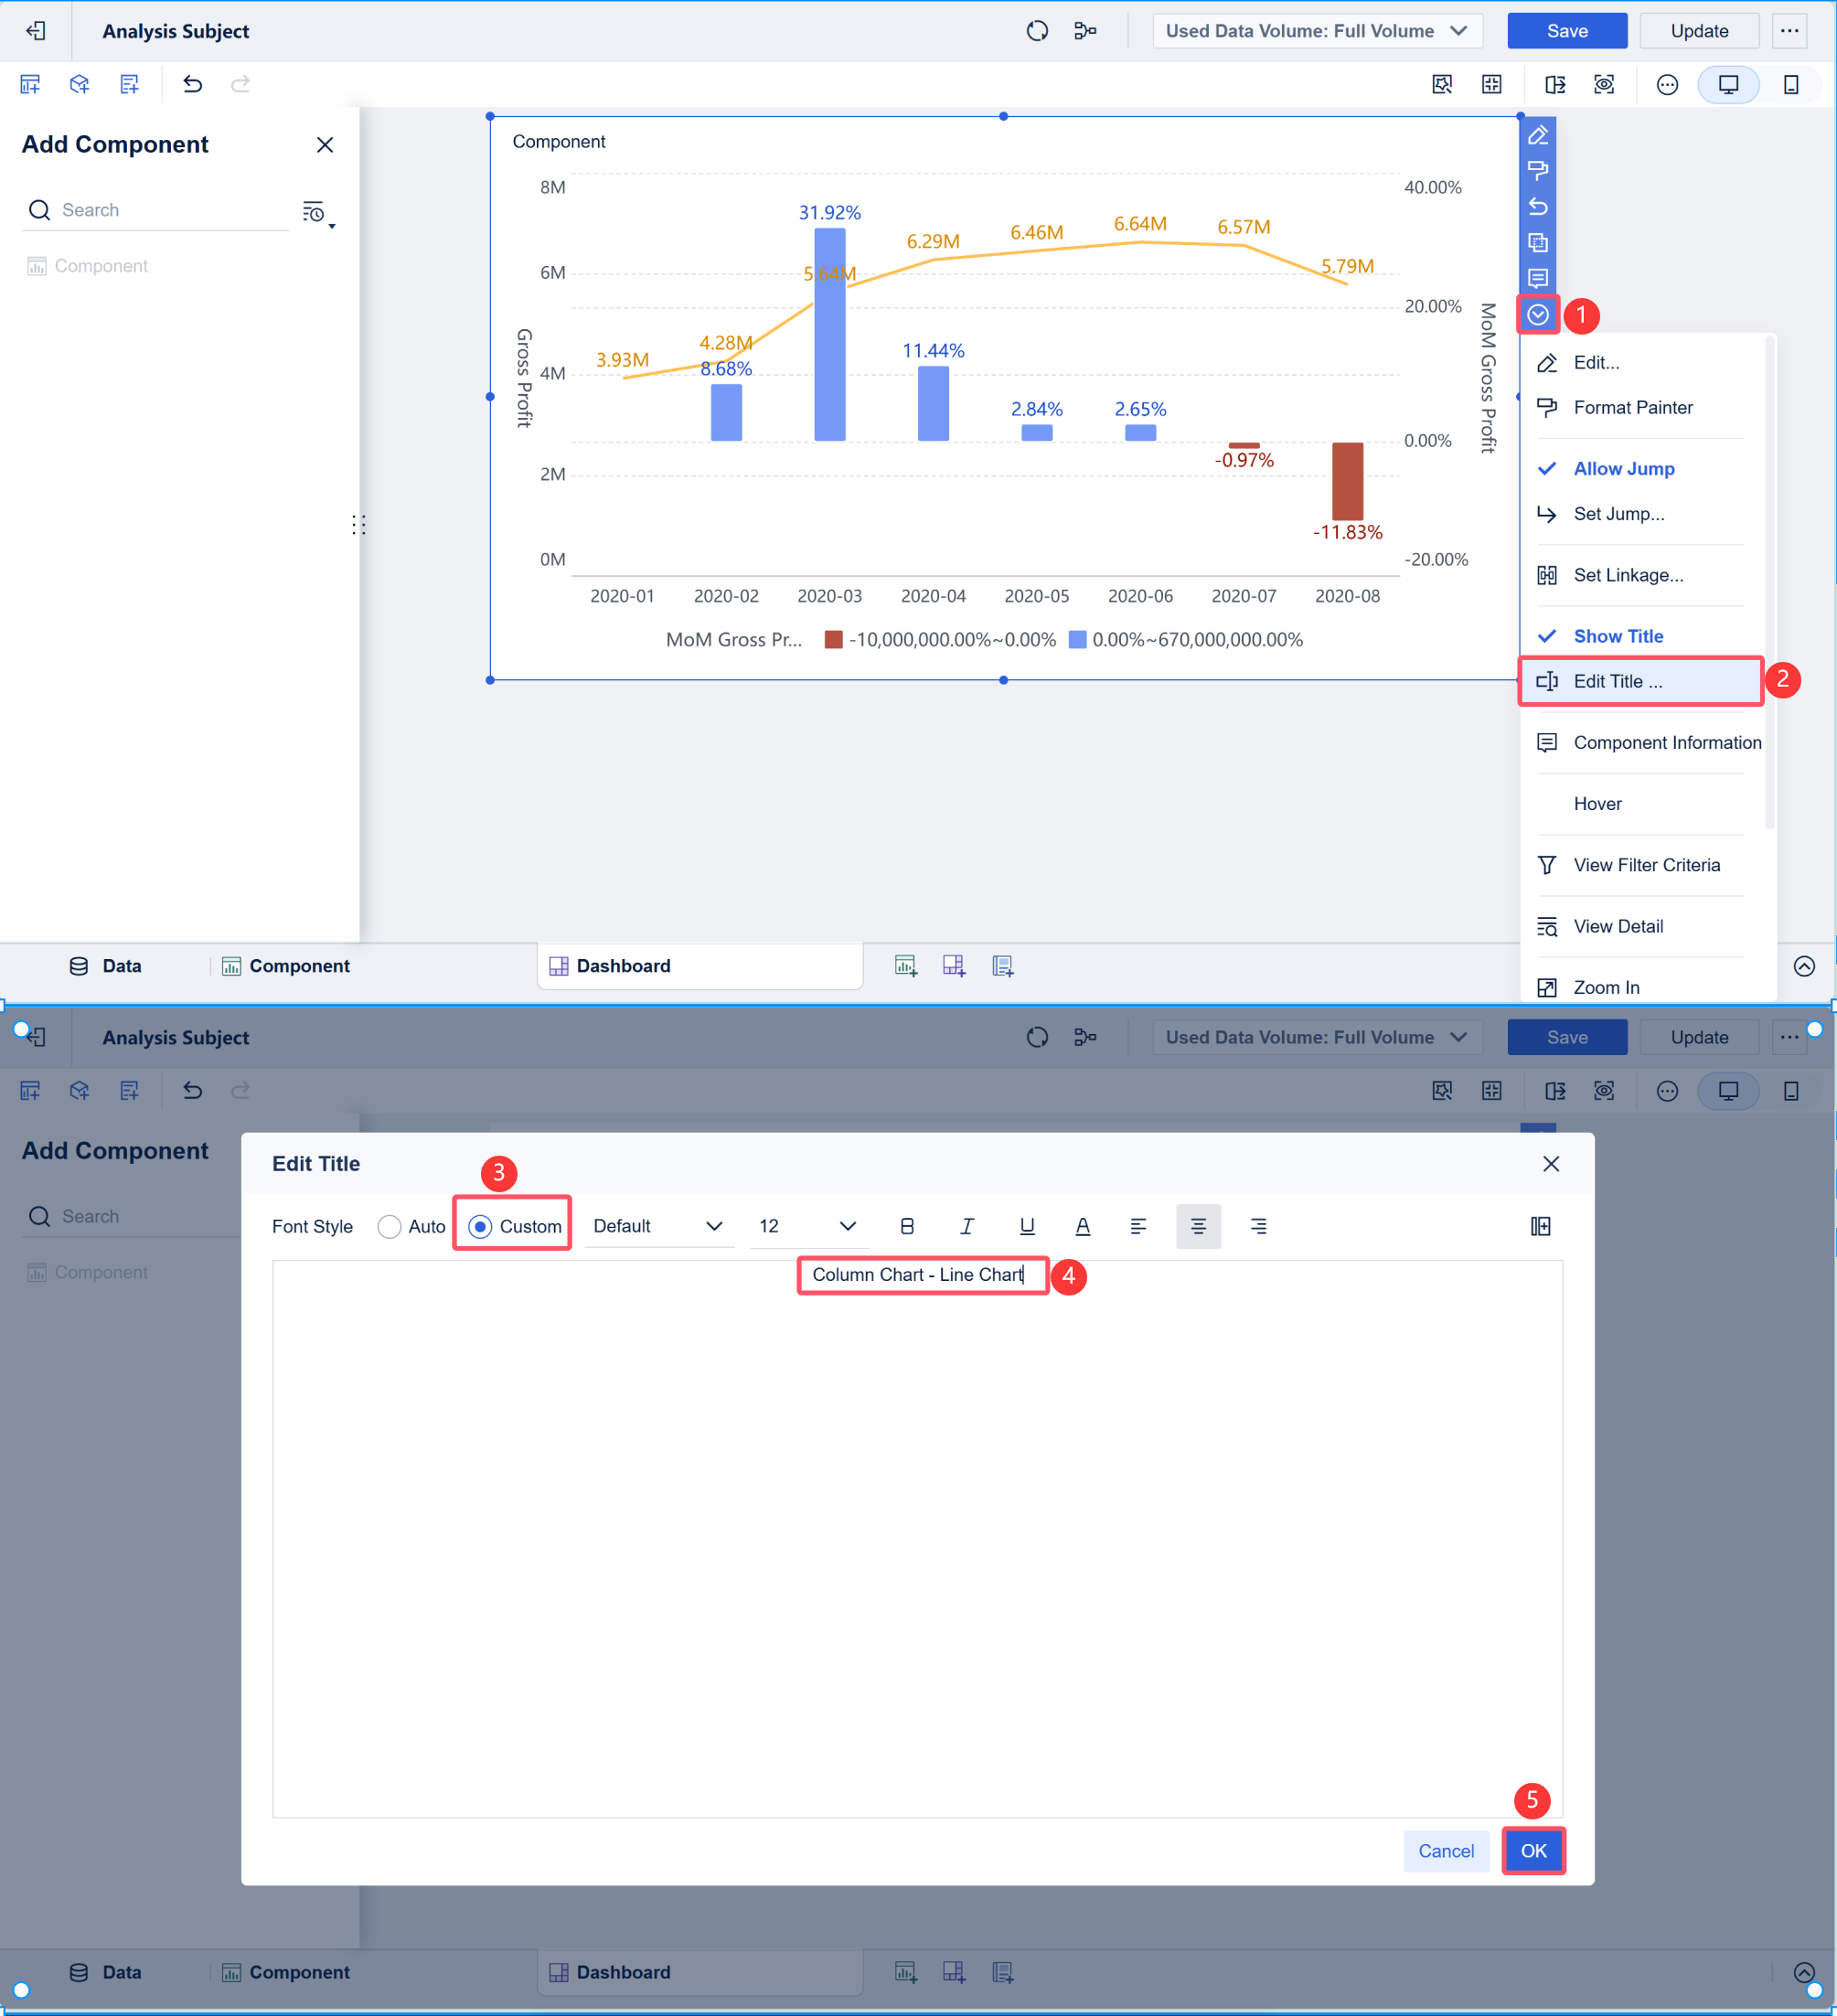Click the circled ellipsis icon in the chart window toolbar

1667,84
